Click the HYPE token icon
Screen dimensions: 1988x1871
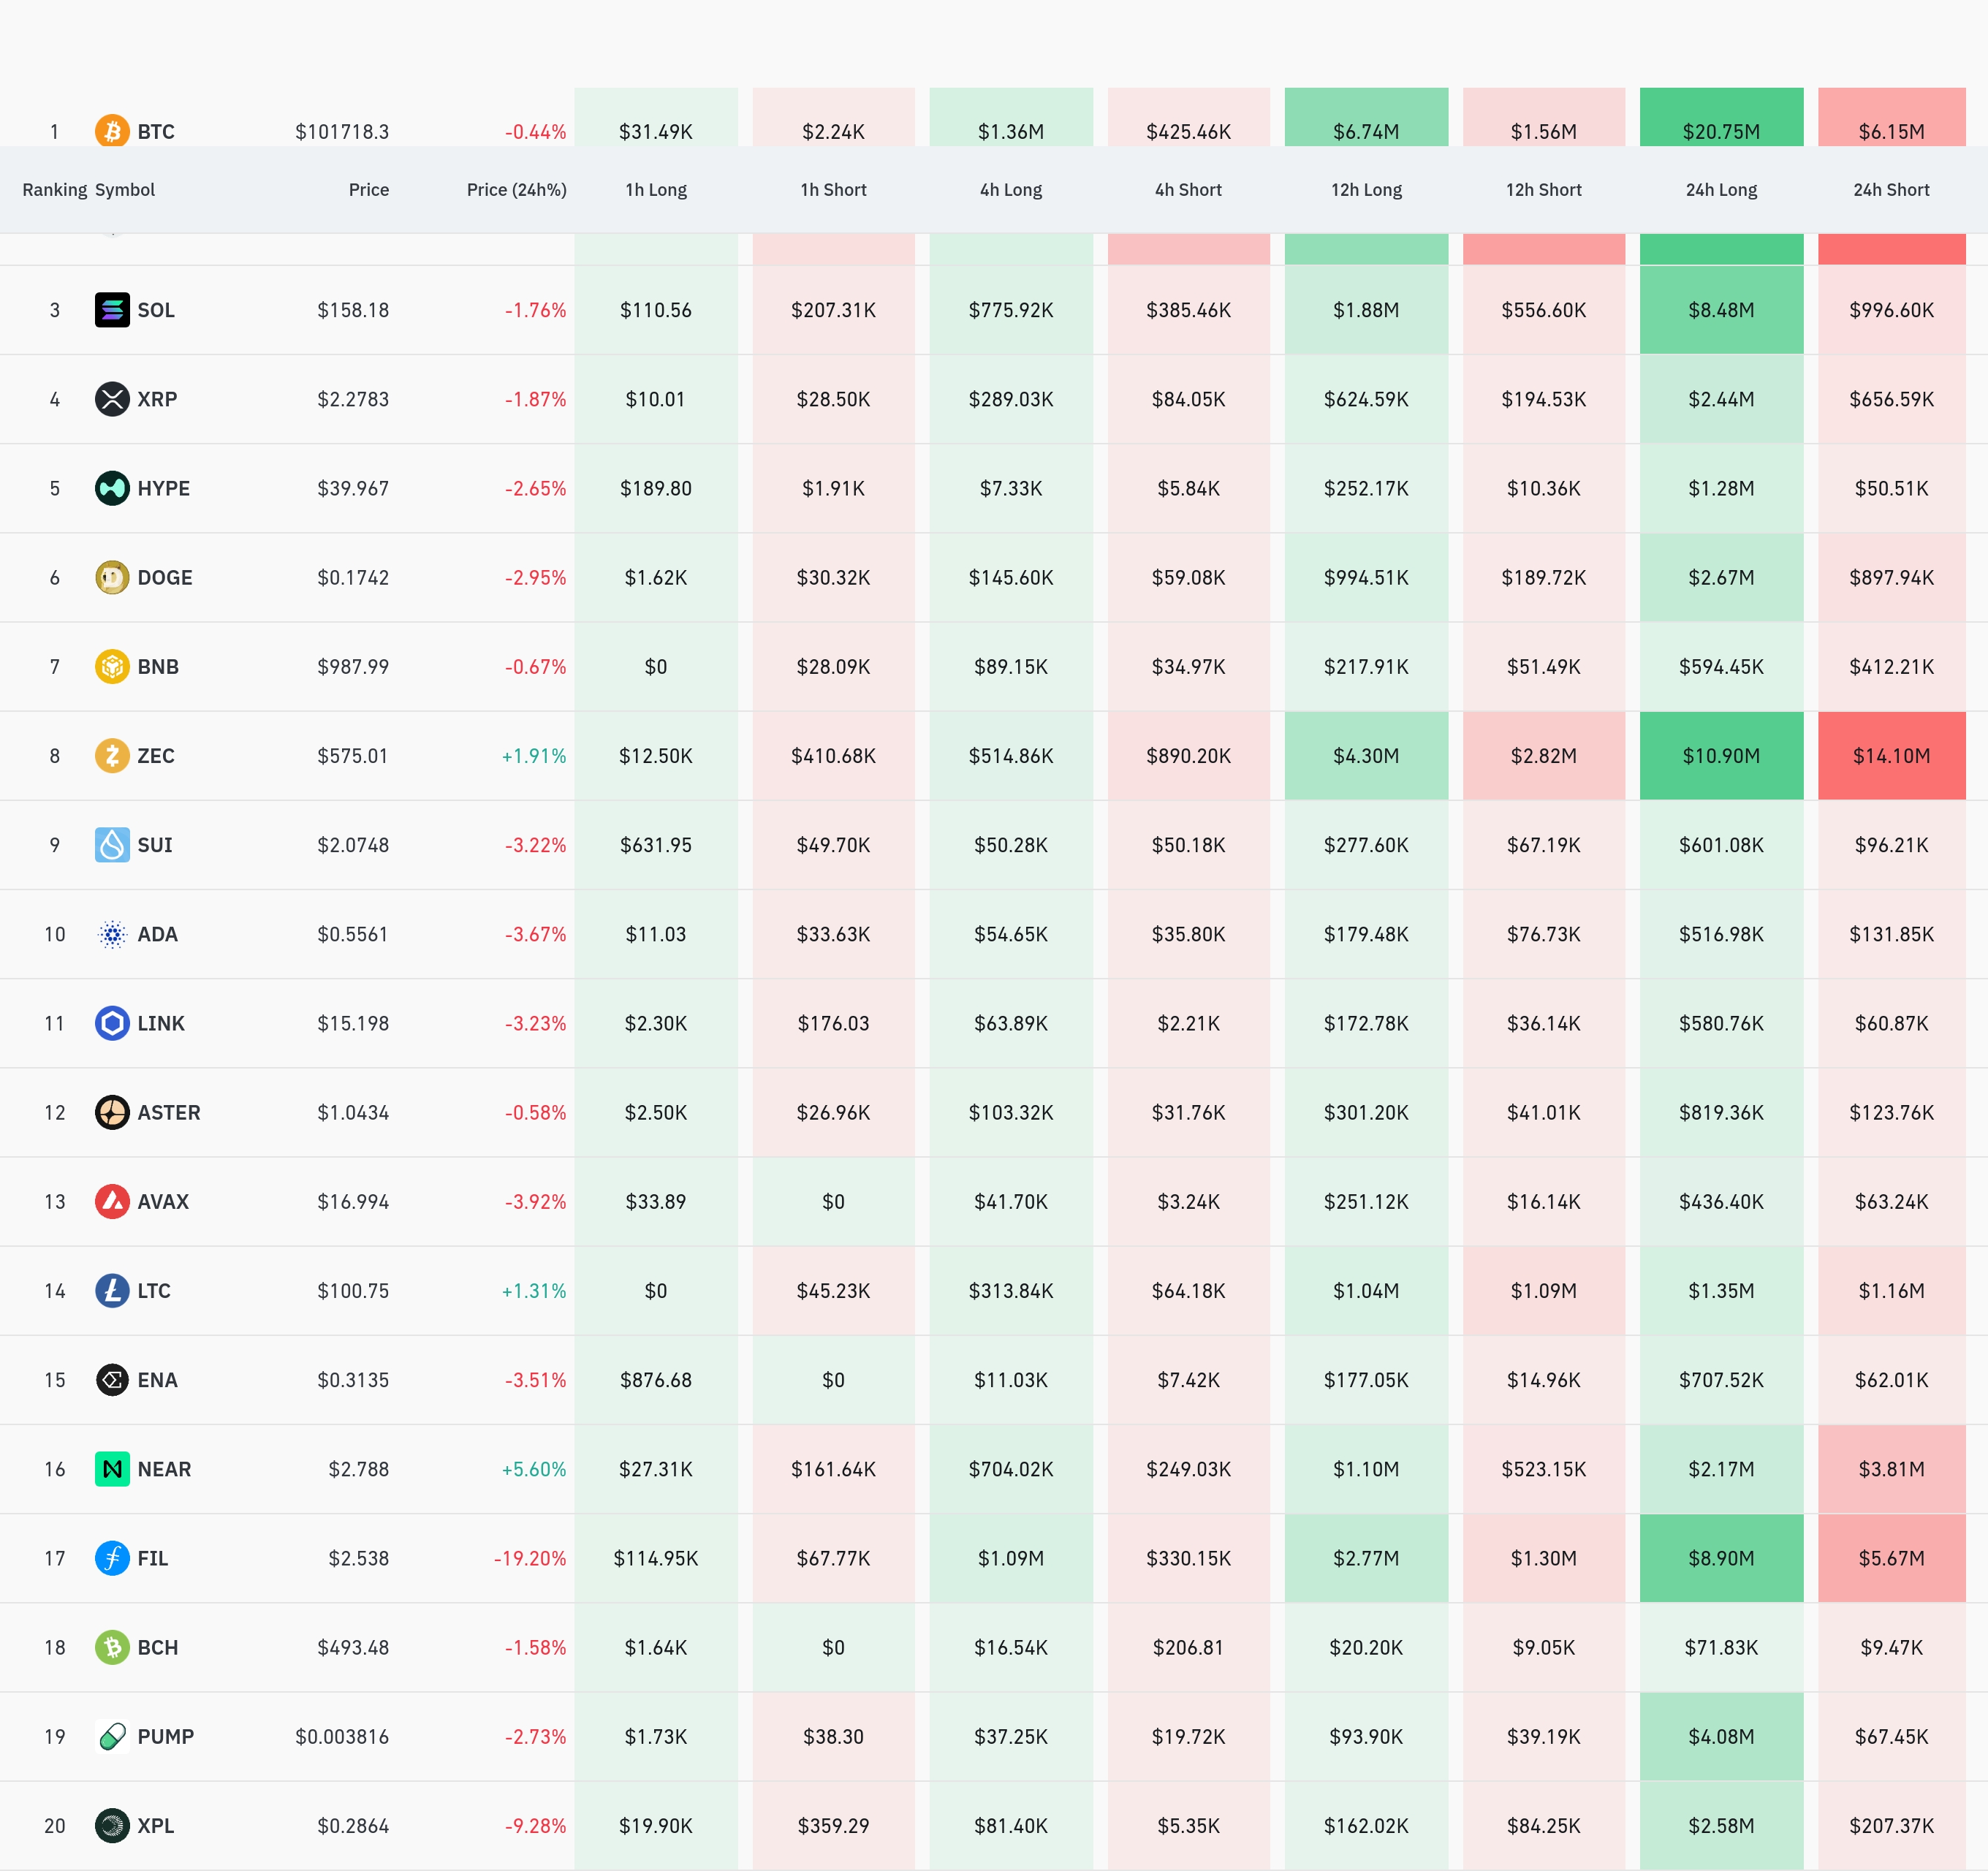[x=112, y=488]
